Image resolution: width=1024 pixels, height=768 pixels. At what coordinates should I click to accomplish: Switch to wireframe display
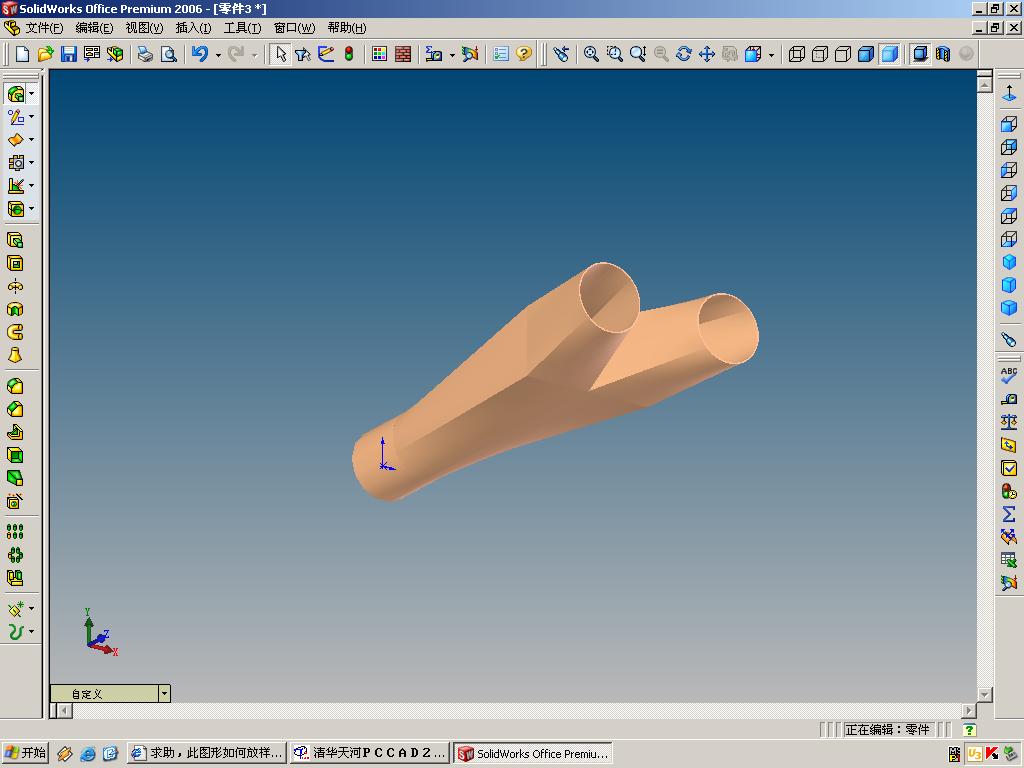(x=797, y=54)
